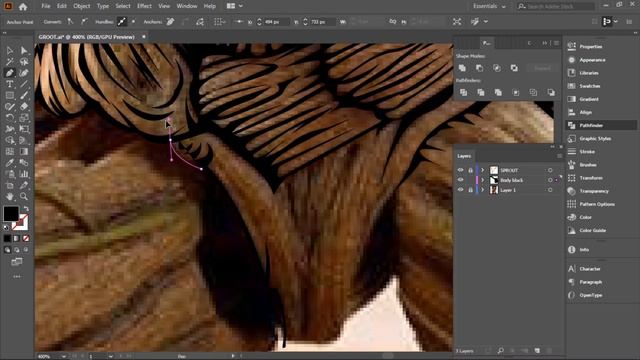Viewport: 640px width, 360px height.
Task: Select the Pen tool
Action: [10, 73]
